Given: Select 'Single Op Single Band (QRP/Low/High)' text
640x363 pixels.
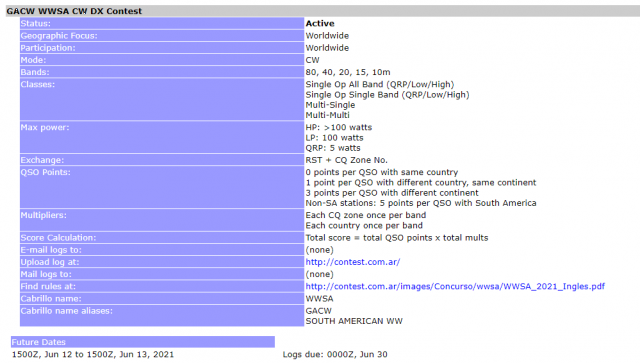Looking at the screenshot, I should tap(387, 95).
